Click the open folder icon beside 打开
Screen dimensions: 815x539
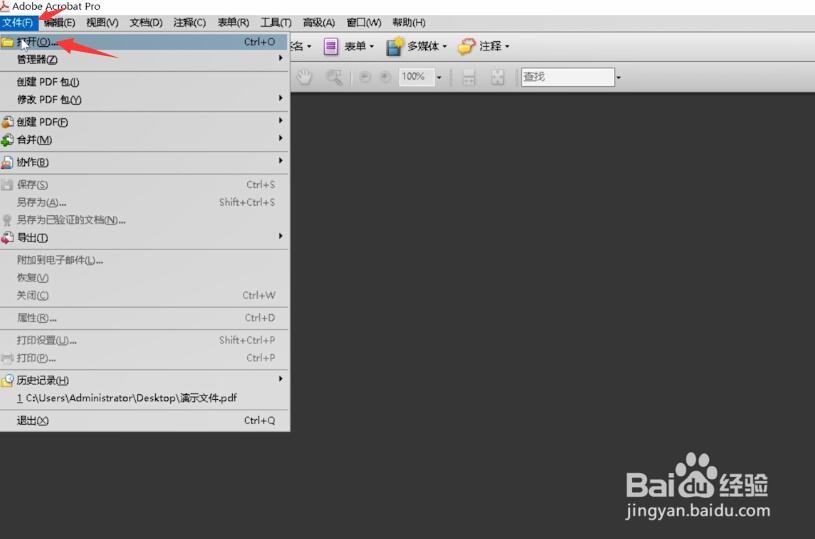coord(7,42)
